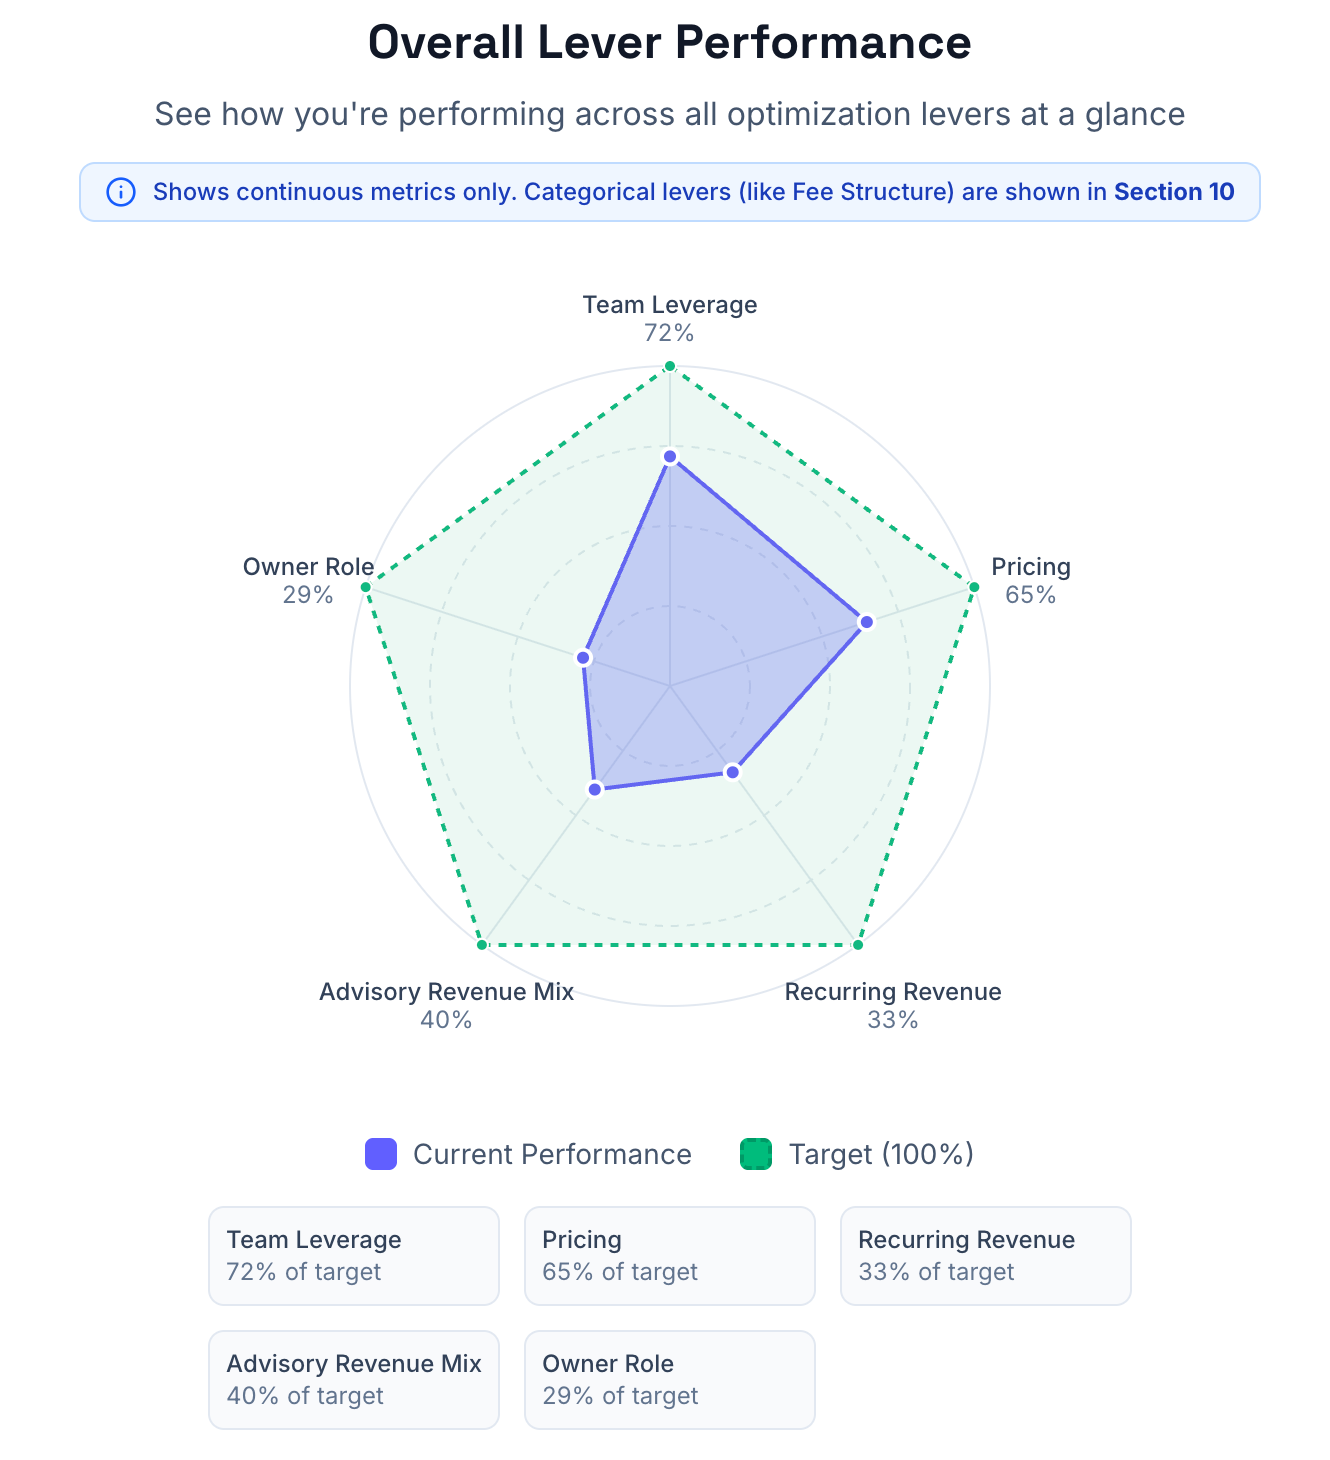This screenshot has width=1330, height=1460.
Task: Click the Owner Role purple data point
Action: [x=584, y=658]
